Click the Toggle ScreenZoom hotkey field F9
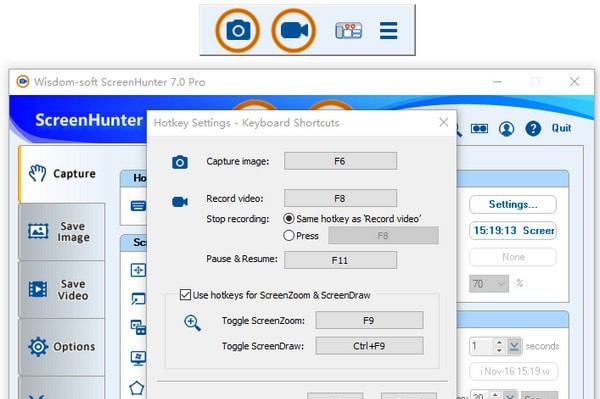 (369, 320)
